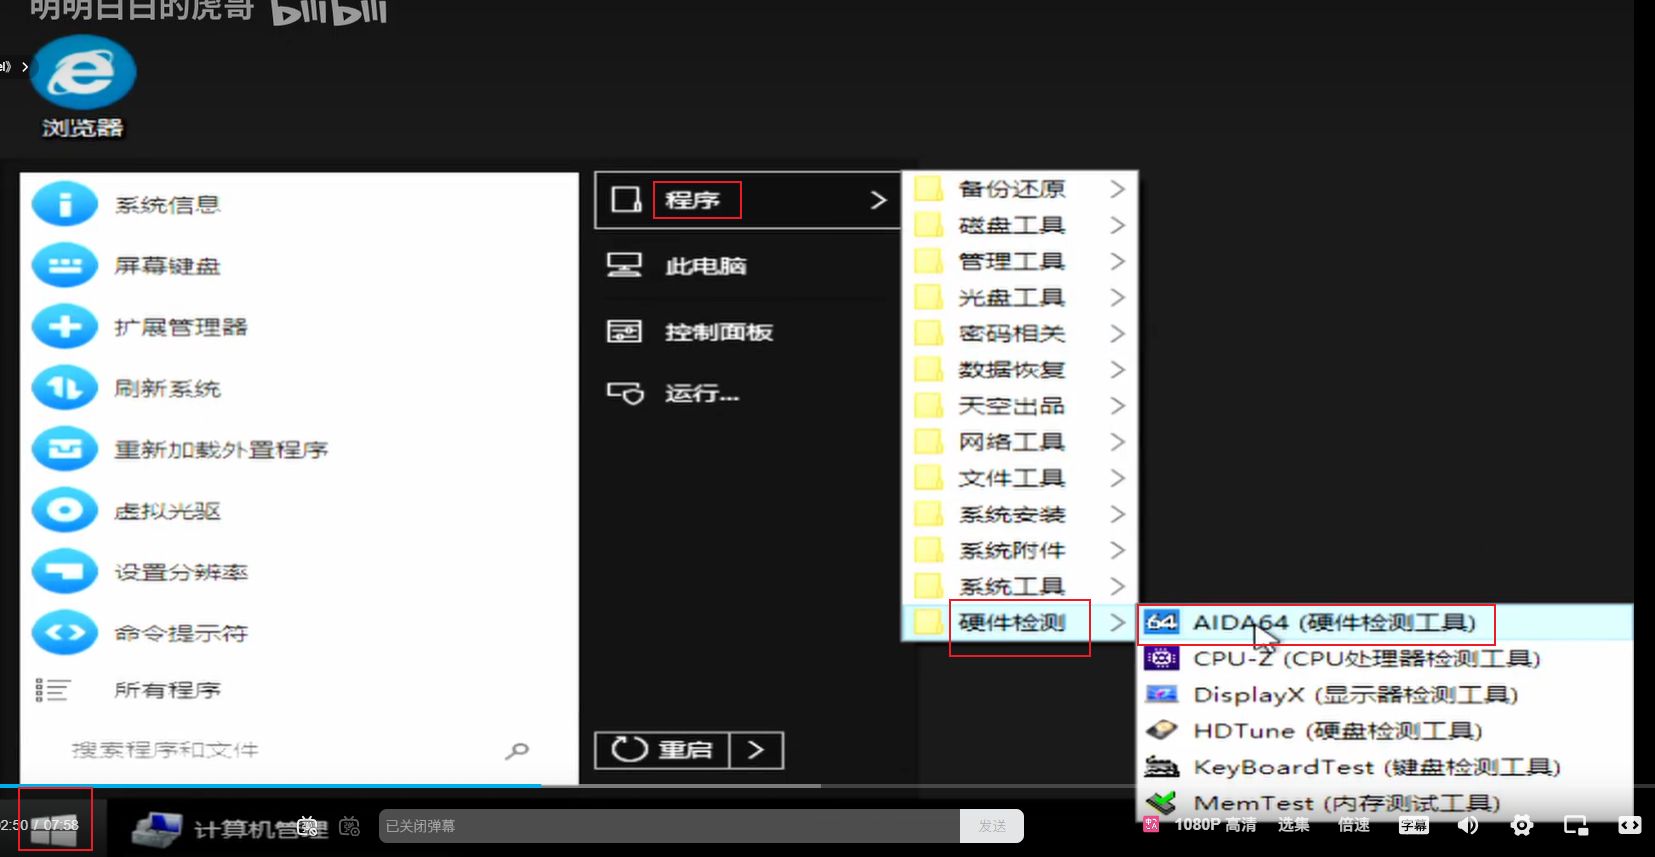Screen dimensions: 1655x857
Task: Click the MemTest memory icon
Action: click(1162, 803)
